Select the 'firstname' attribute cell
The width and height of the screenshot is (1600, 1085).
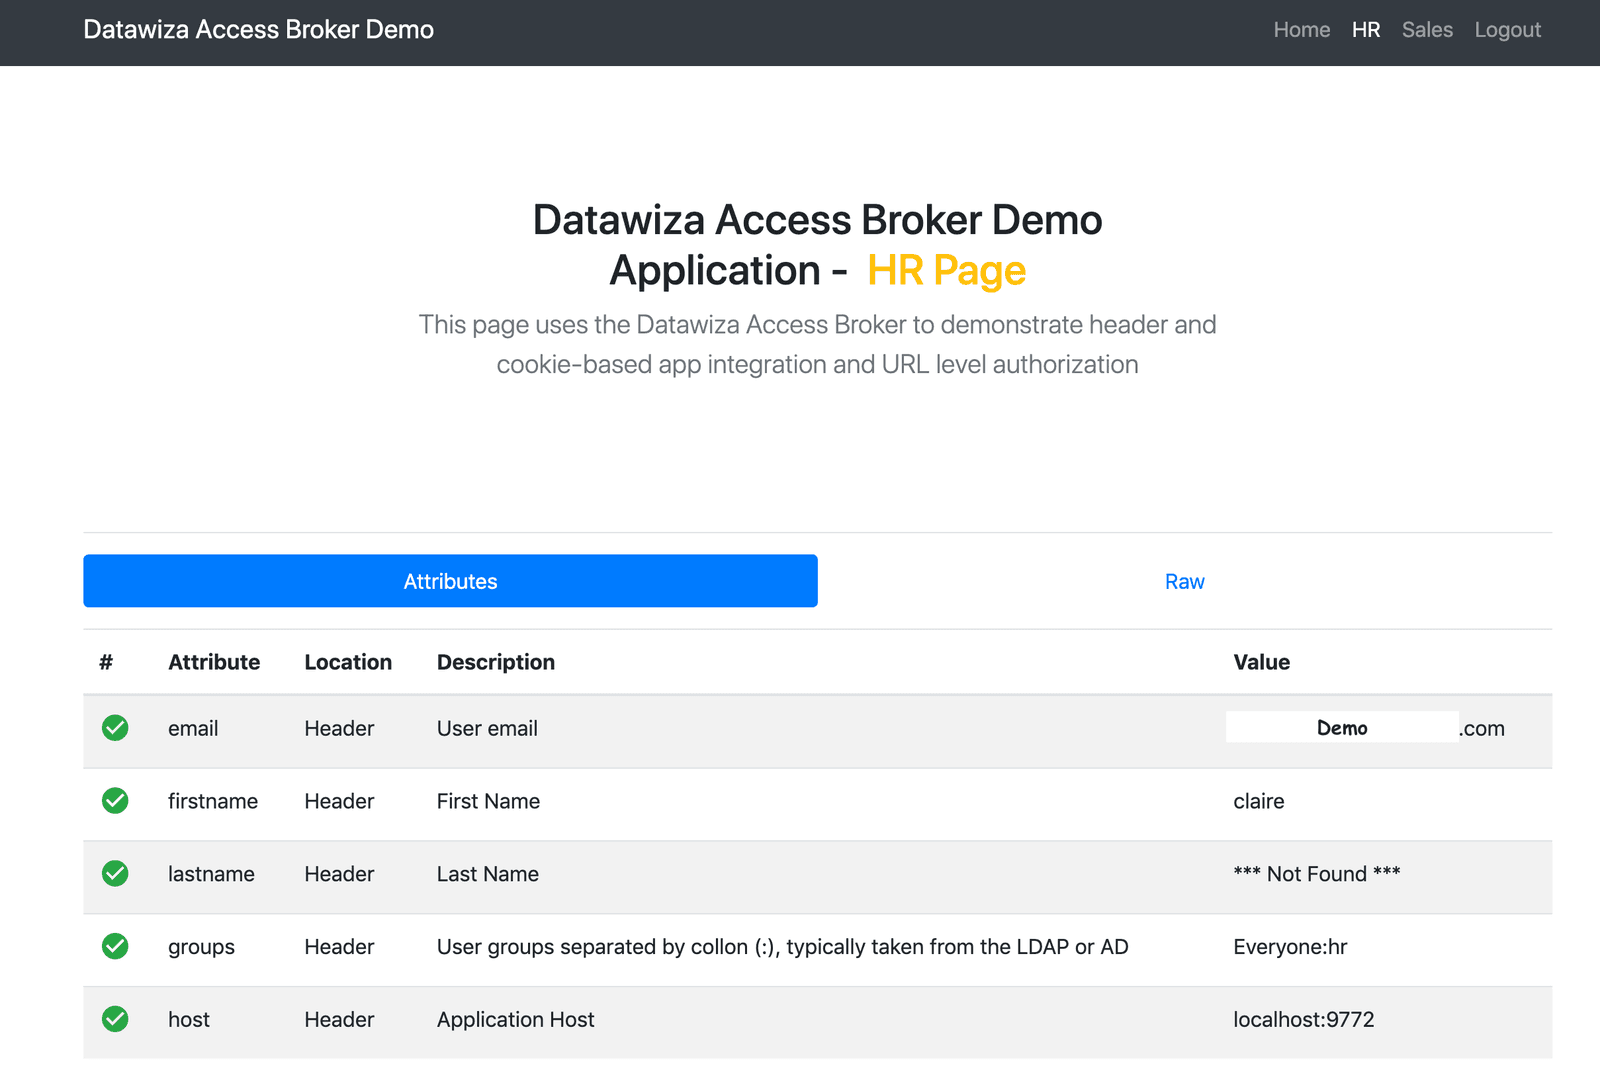(213, 801)
